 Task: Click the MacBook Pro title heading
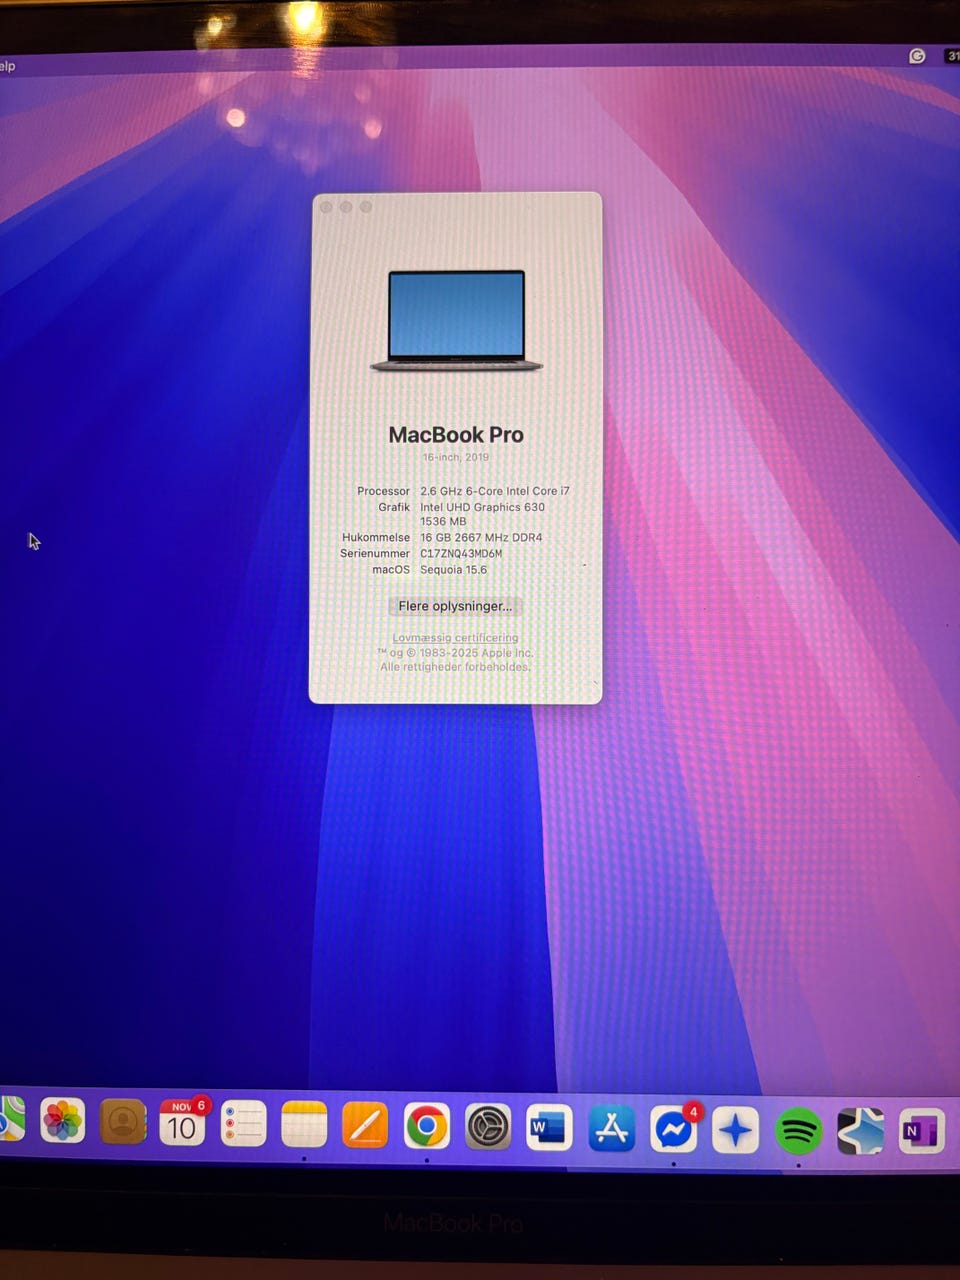tap(456, 435)
